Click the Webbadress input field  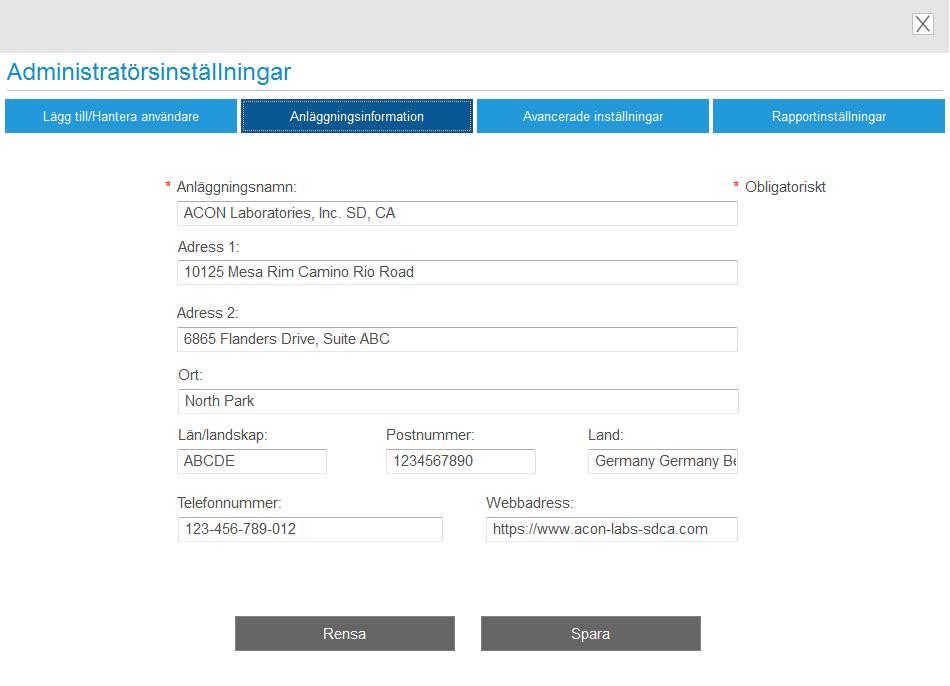click(612, 529)
